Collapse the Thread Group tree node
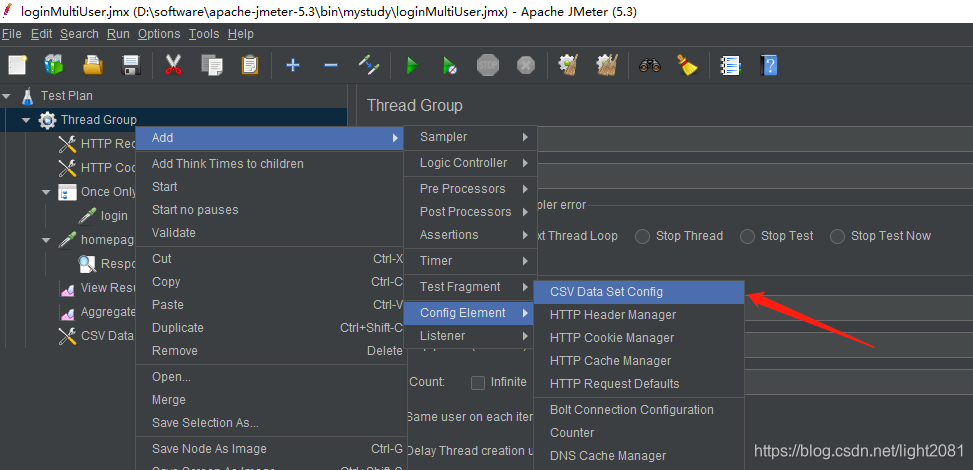This screenshot has width=973, height=470. click(x=26, y=120)
